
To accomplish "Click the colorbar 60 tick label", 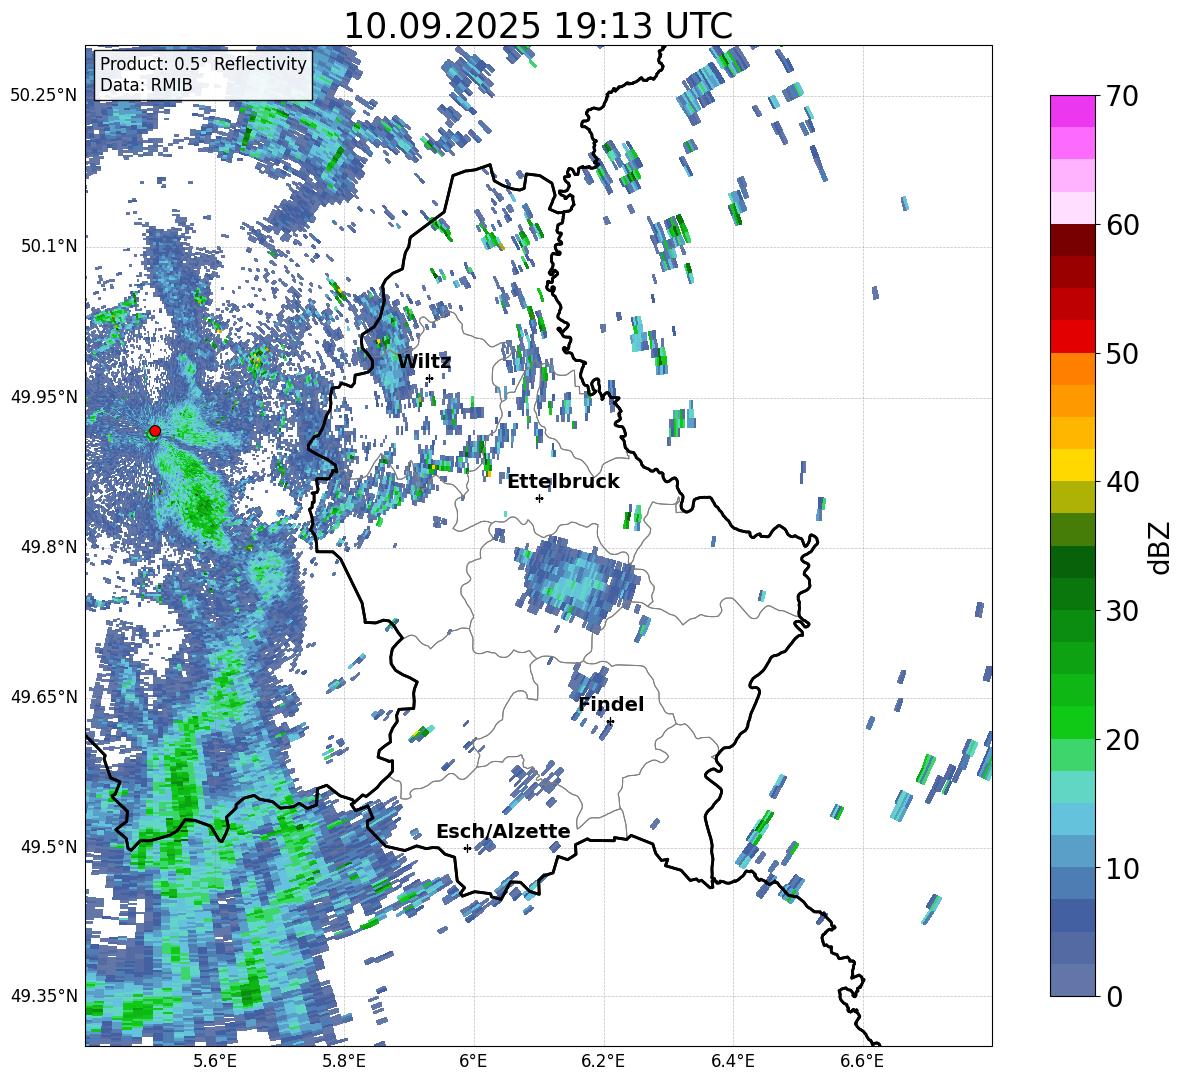I will 1123,225.
